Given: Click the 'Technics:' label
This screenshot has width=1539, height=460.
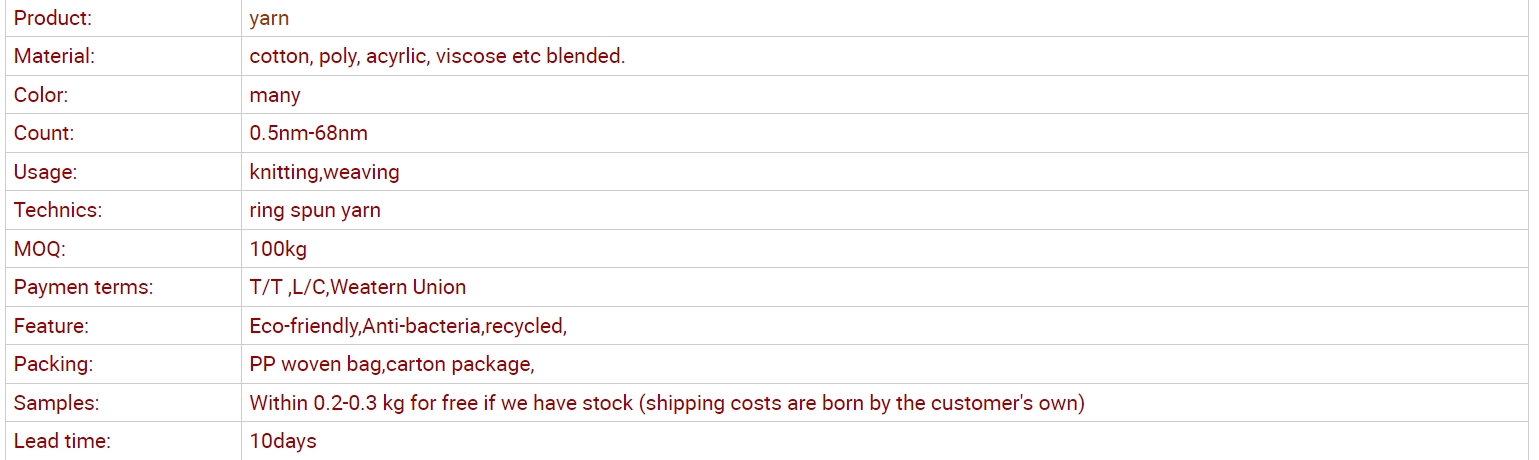Looking at the screenshot, I should pos(58,210).
